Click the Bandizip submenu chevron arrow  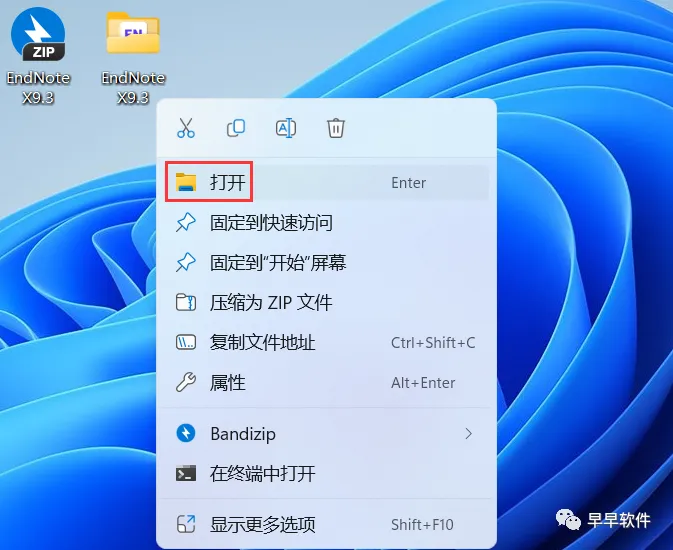pos(469,434)
